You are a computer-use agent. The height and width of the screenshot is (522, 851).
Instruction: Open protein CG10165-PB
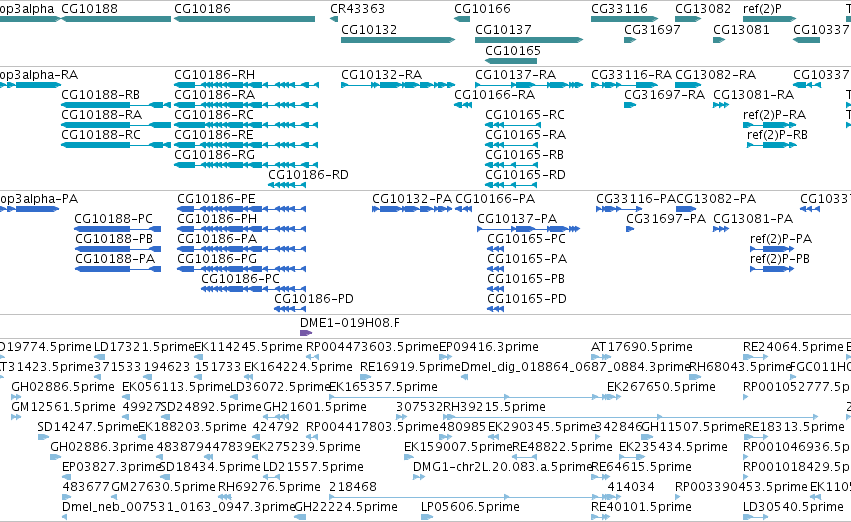526,279
